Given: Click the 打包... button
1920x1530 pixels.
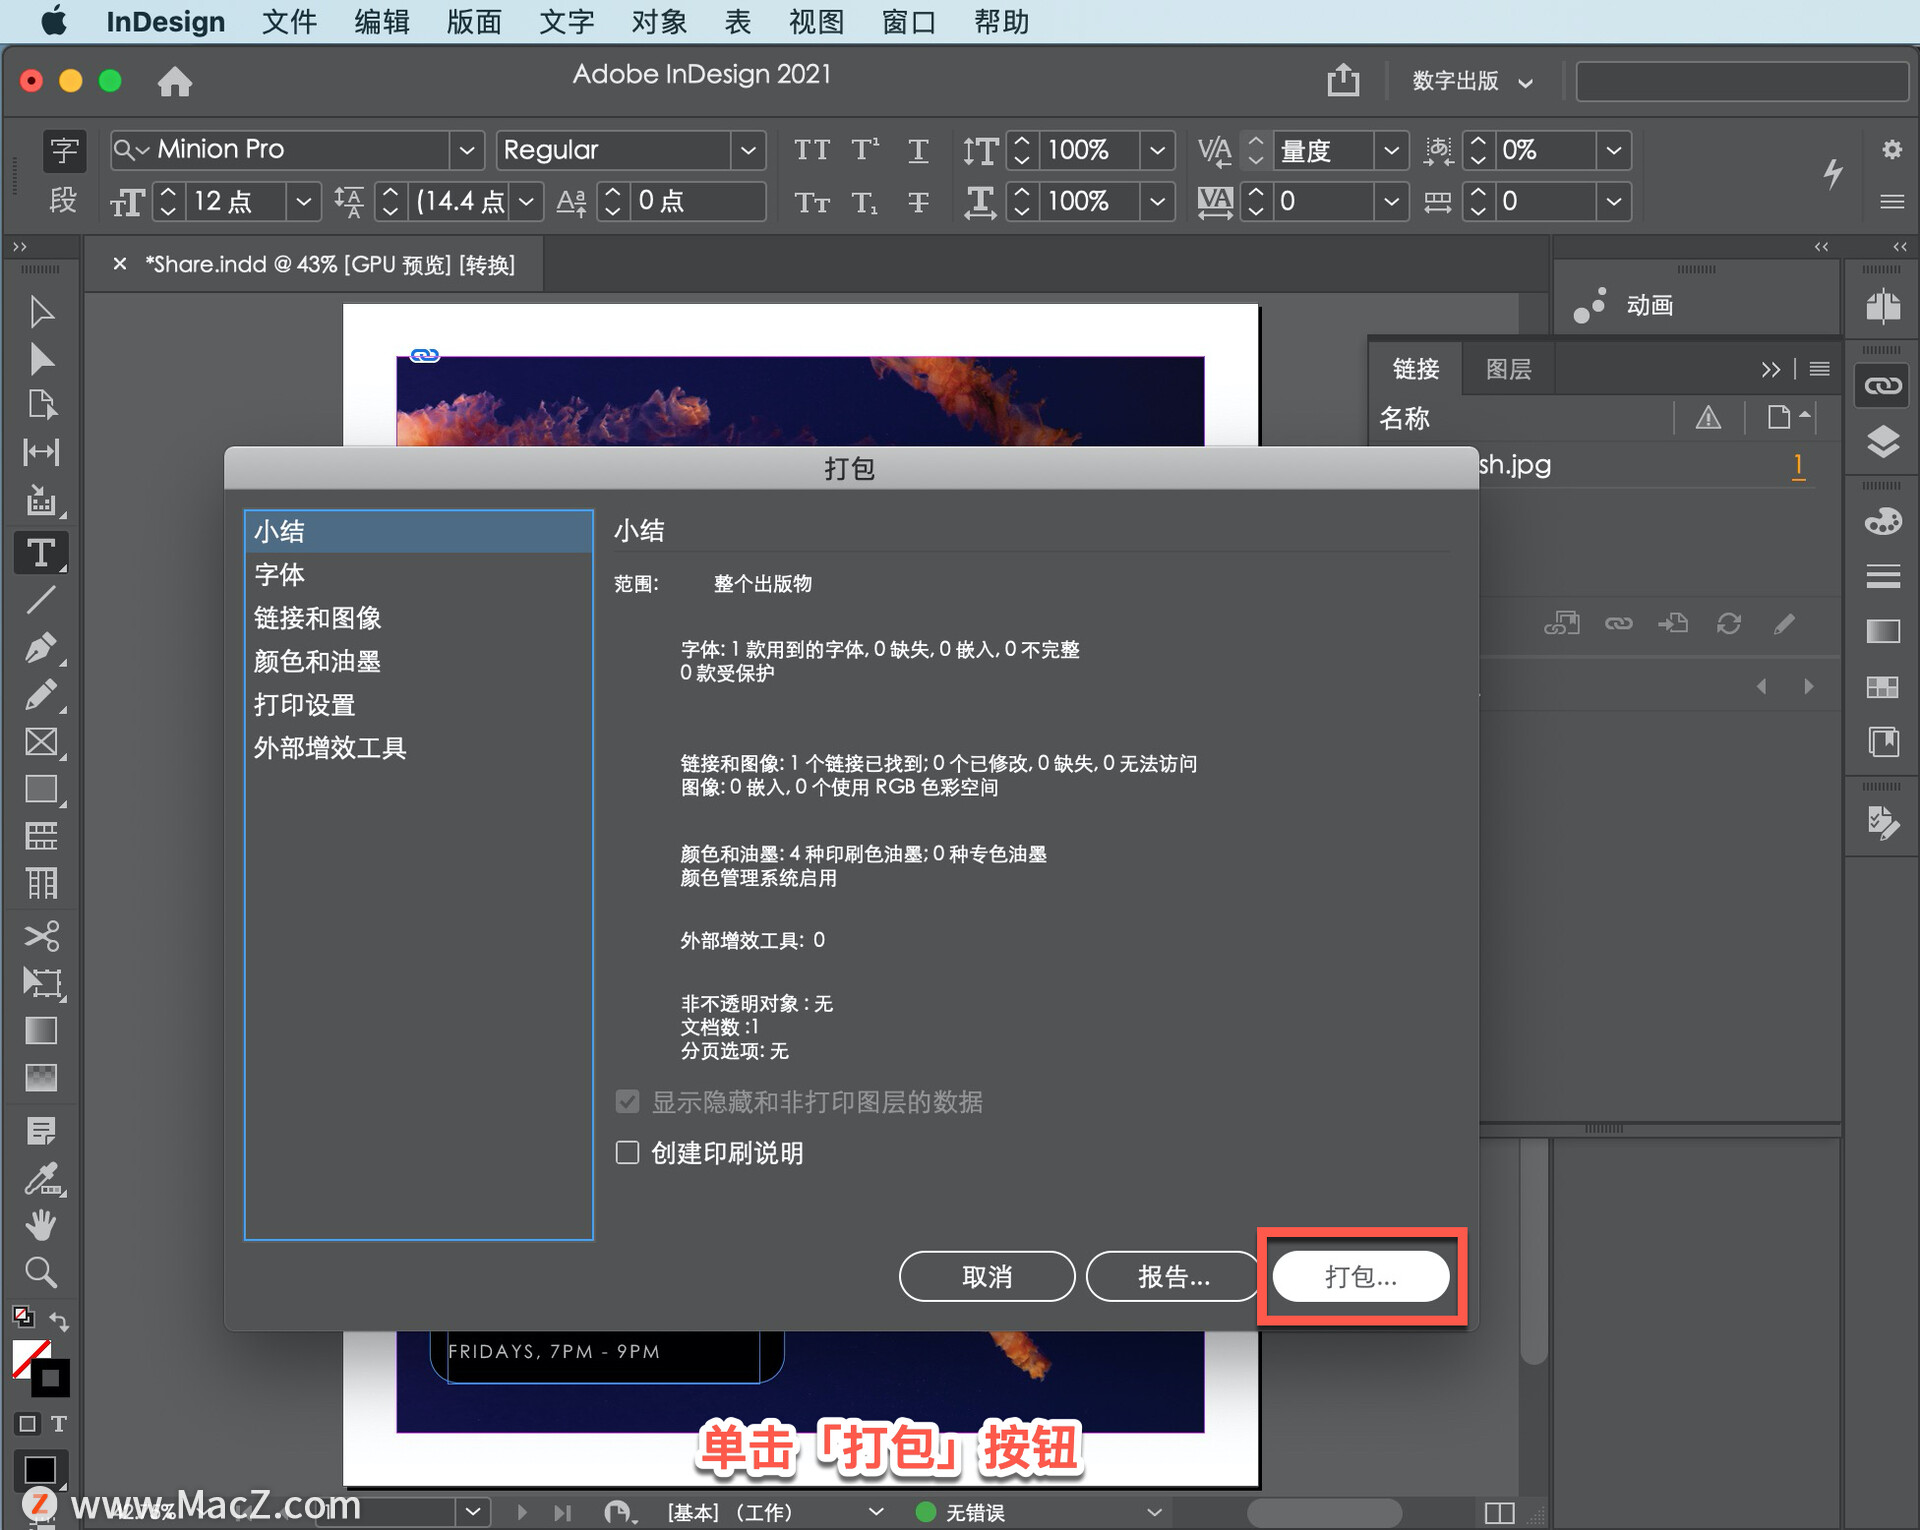Looking at the screenshot, I should 1360,1276.
